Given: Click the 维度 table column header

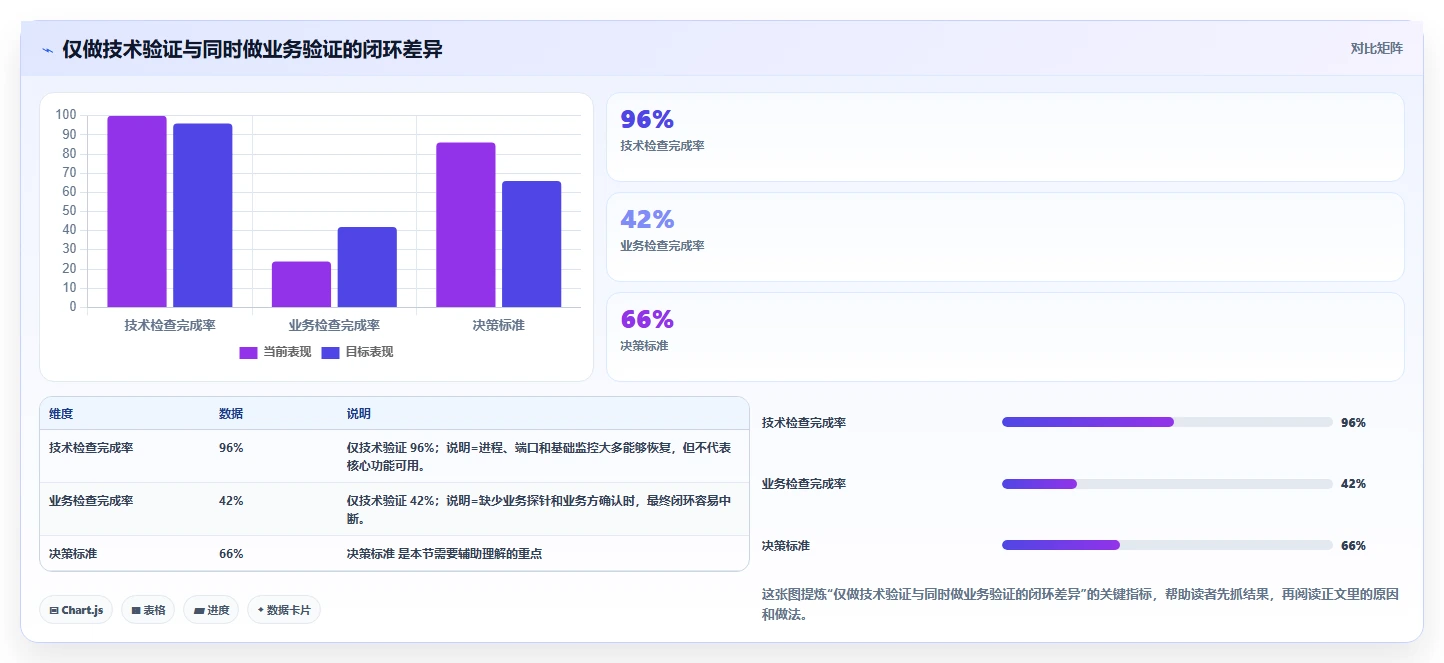Looking at the screenshot, I should [x=61, y=414].
